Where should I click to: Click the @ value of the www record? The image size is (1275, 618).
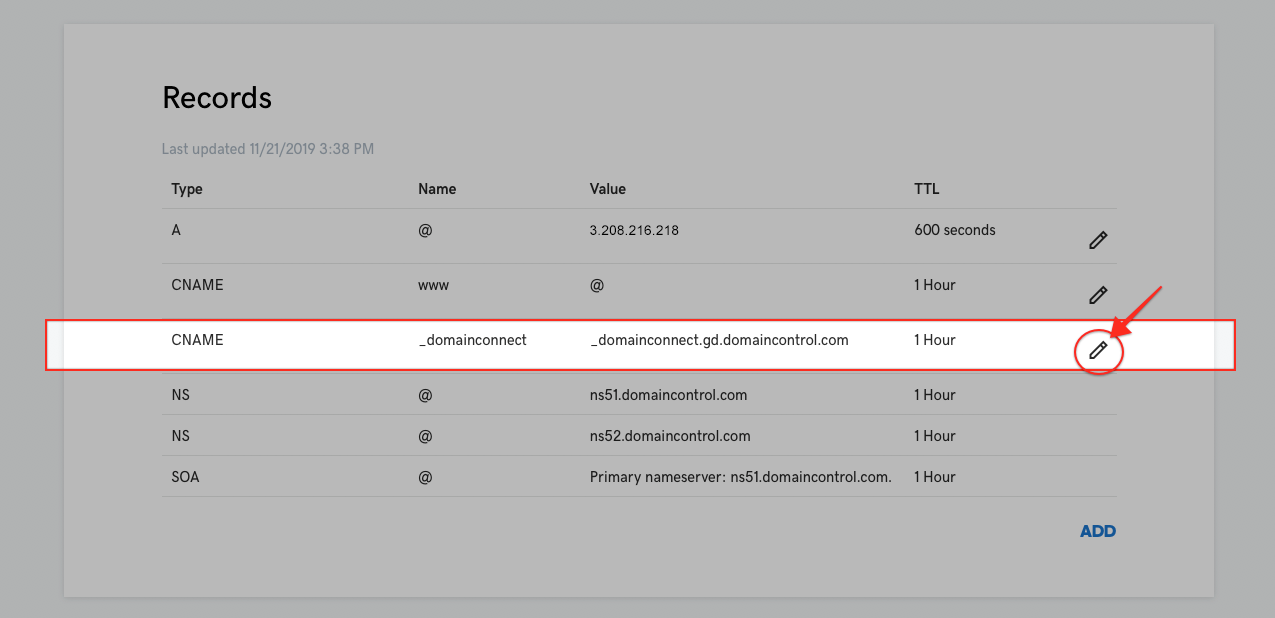pyautogui.click(x=597, y=285)
